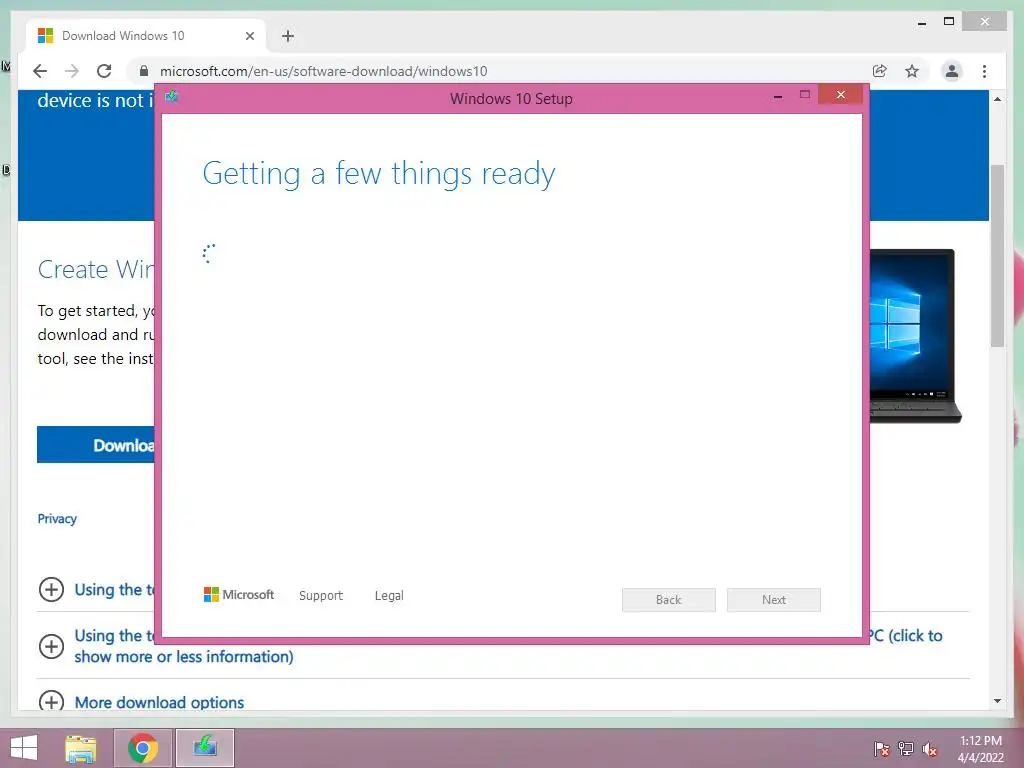
Task: Open File Explorer from the taskbar
Action: [x=81, y=748]
